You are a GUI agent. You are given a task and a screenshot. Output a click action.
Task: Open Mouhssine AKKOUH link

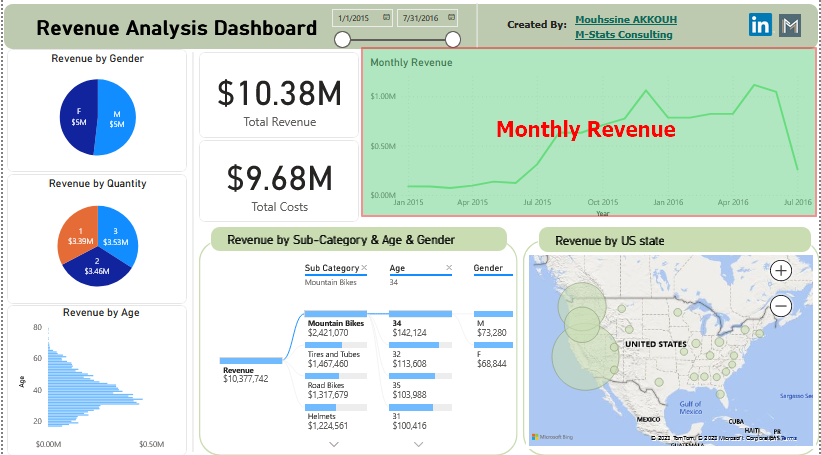click(624, 20)
